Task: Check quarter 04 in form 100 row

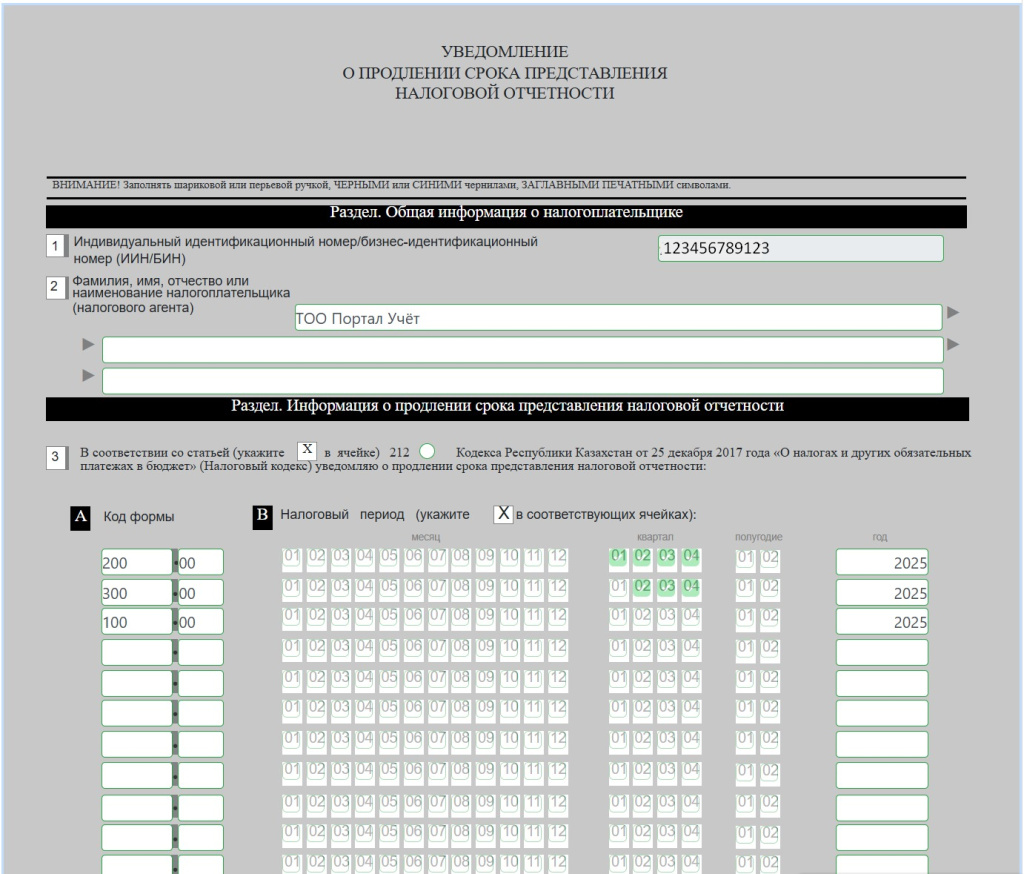Action: (x=690, y=619)
